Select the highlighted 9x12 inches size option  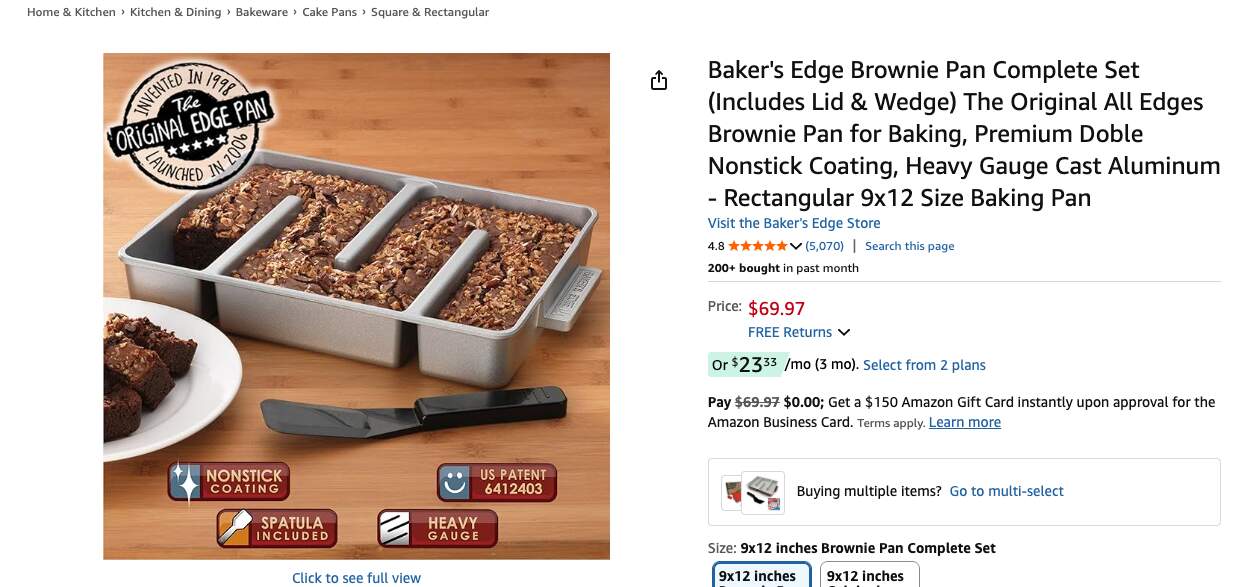(x=761, y=576)
